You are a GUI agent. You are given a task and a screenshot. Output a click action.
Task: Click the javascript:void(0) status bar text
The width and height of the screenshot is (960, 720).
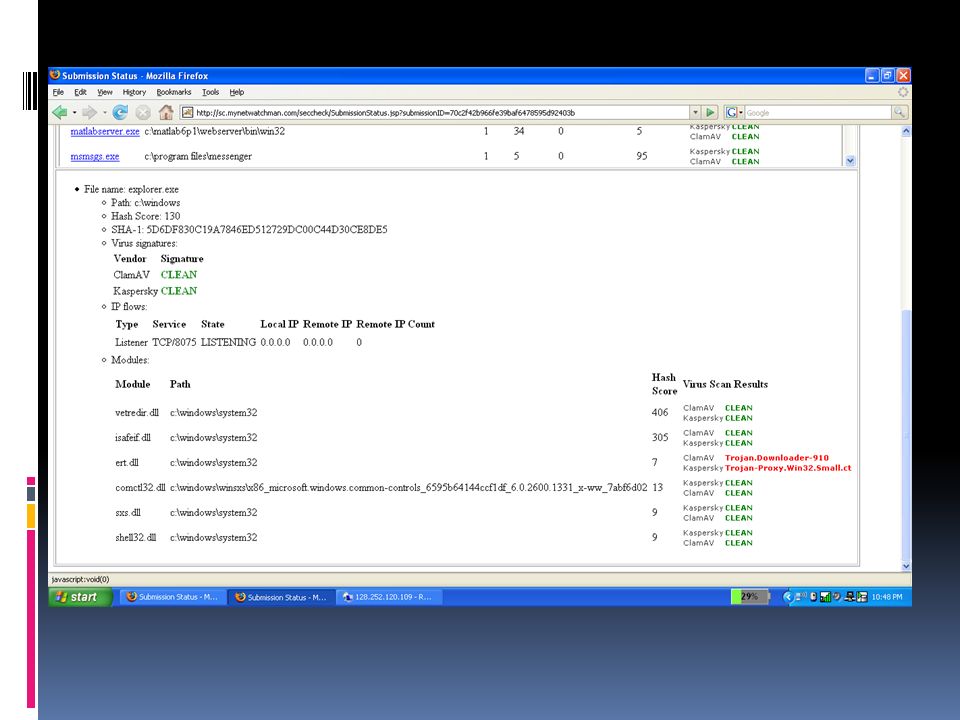click(80, 579)
